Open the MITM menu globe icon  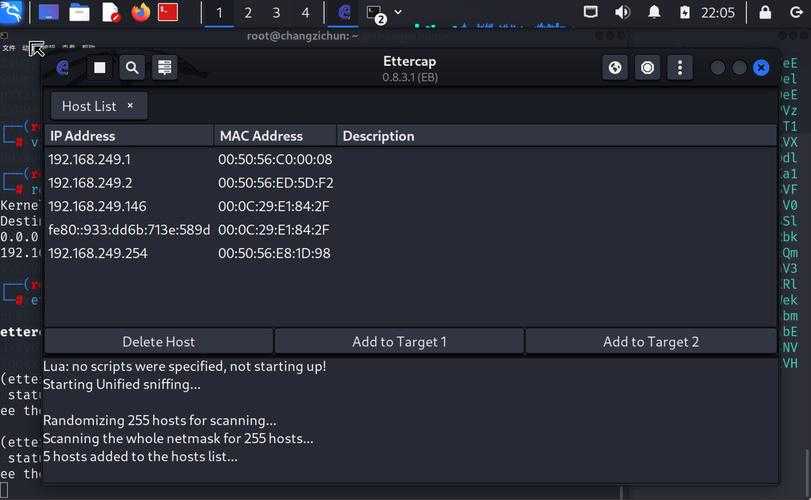(x=615, y=68)
